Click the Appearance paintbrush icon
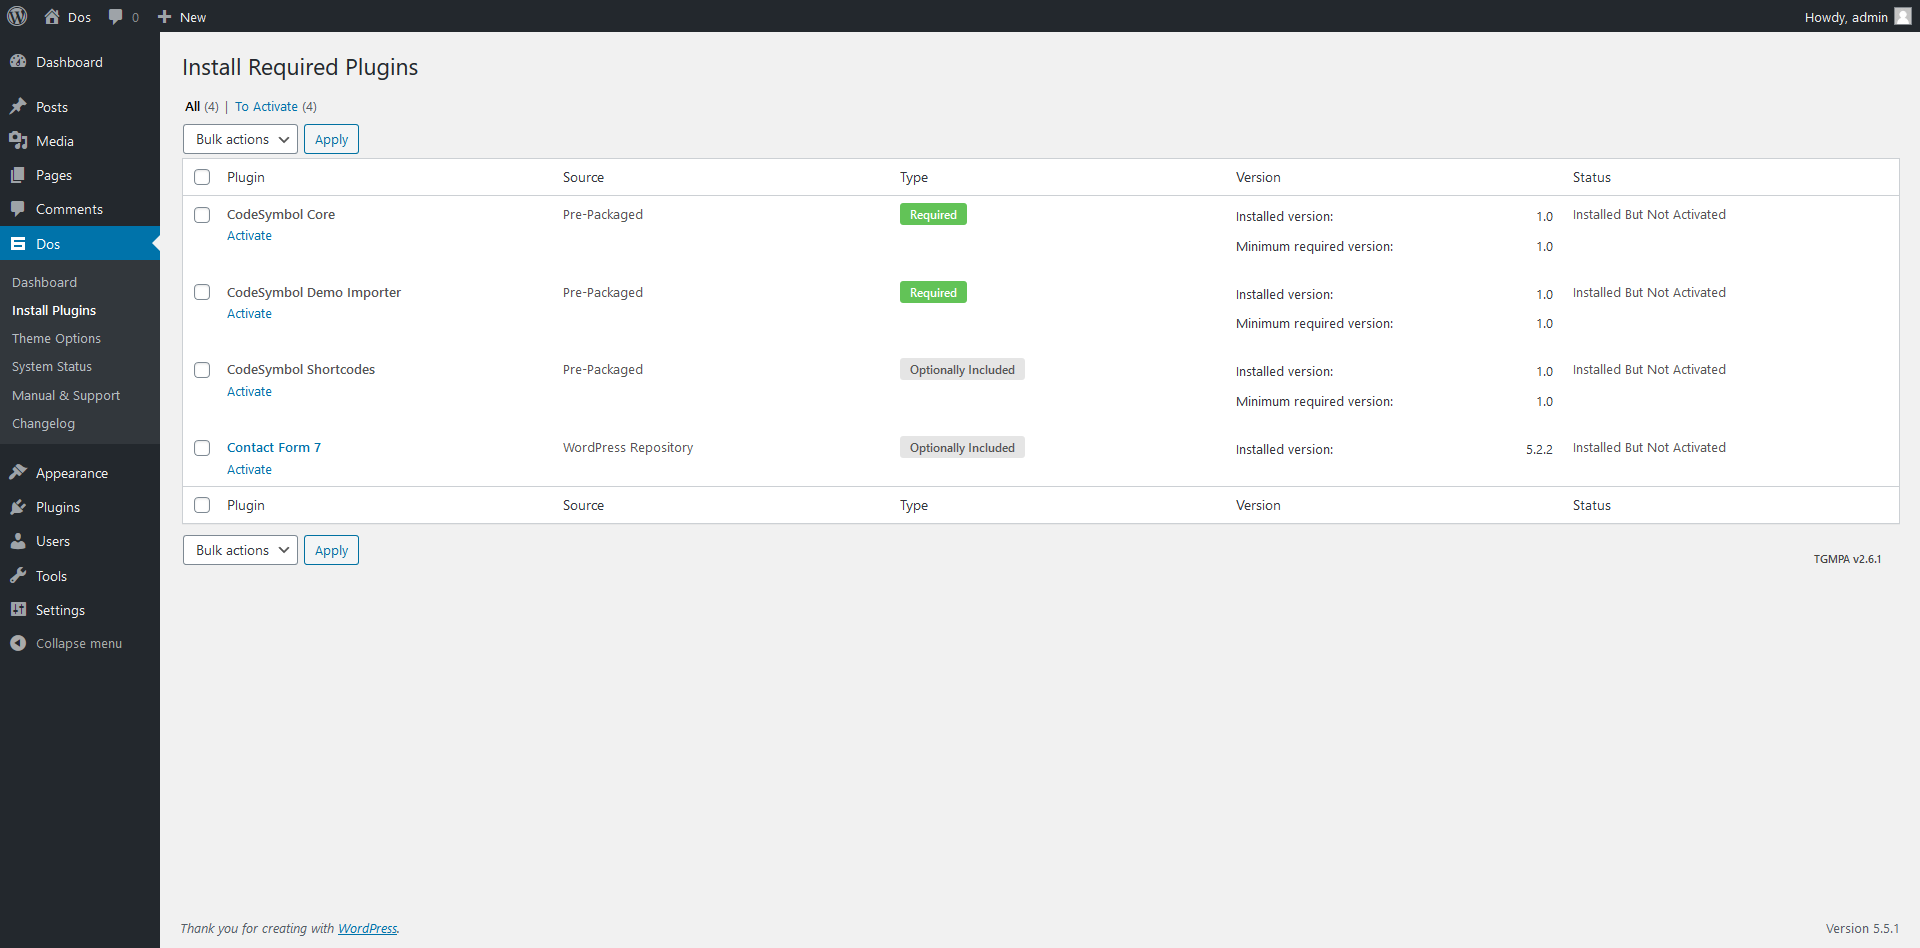 (18, 473)
